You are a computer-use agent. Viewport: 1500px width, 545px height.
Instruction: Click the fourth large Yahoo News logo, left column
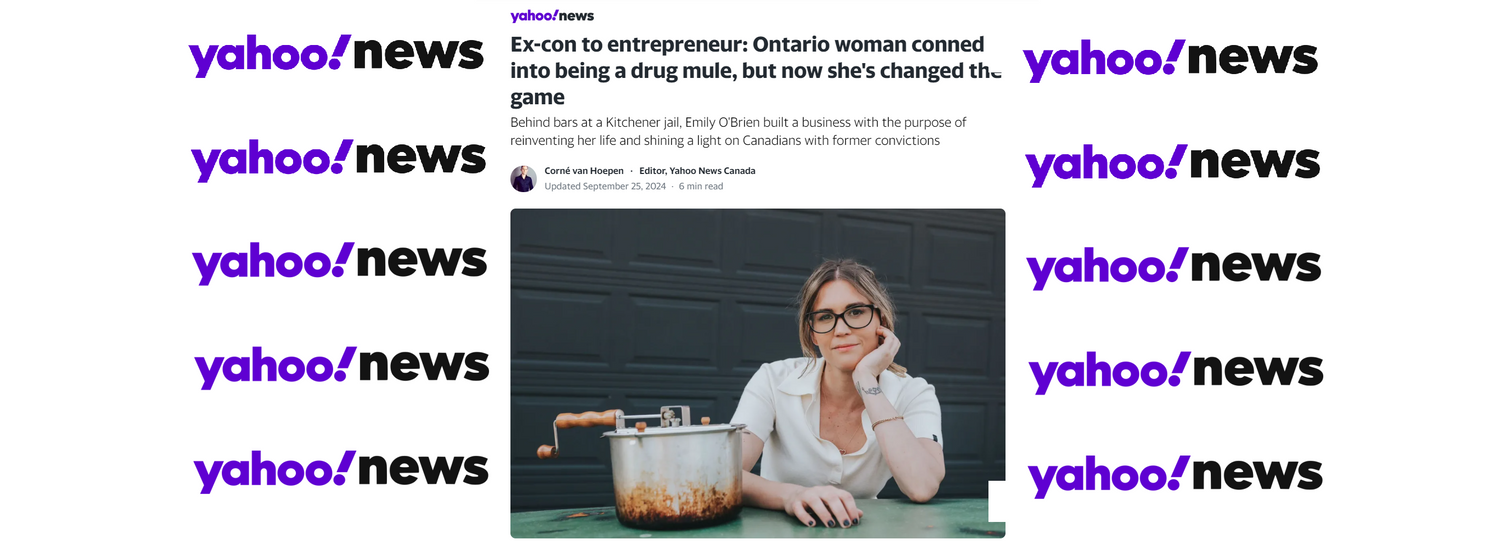click(x=341, y=367)
